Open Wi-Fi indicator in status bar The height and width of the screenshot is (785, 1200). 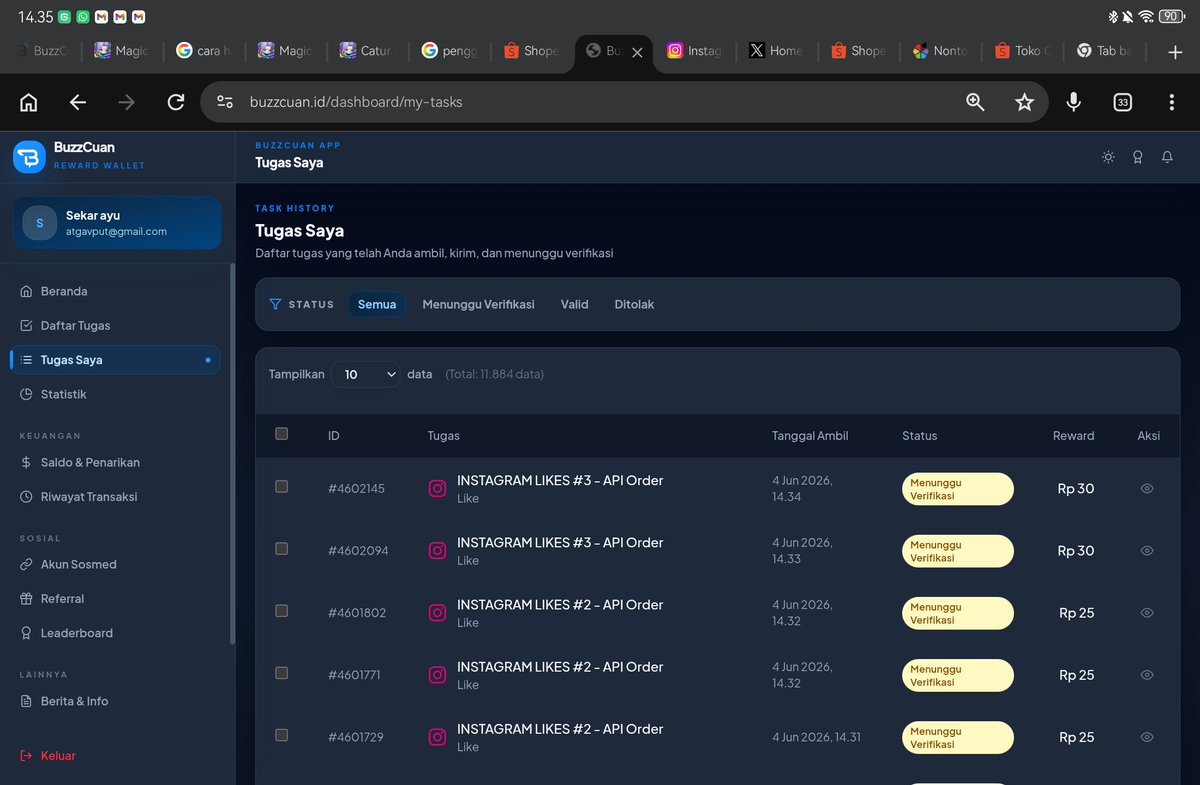pos(1146,16)
